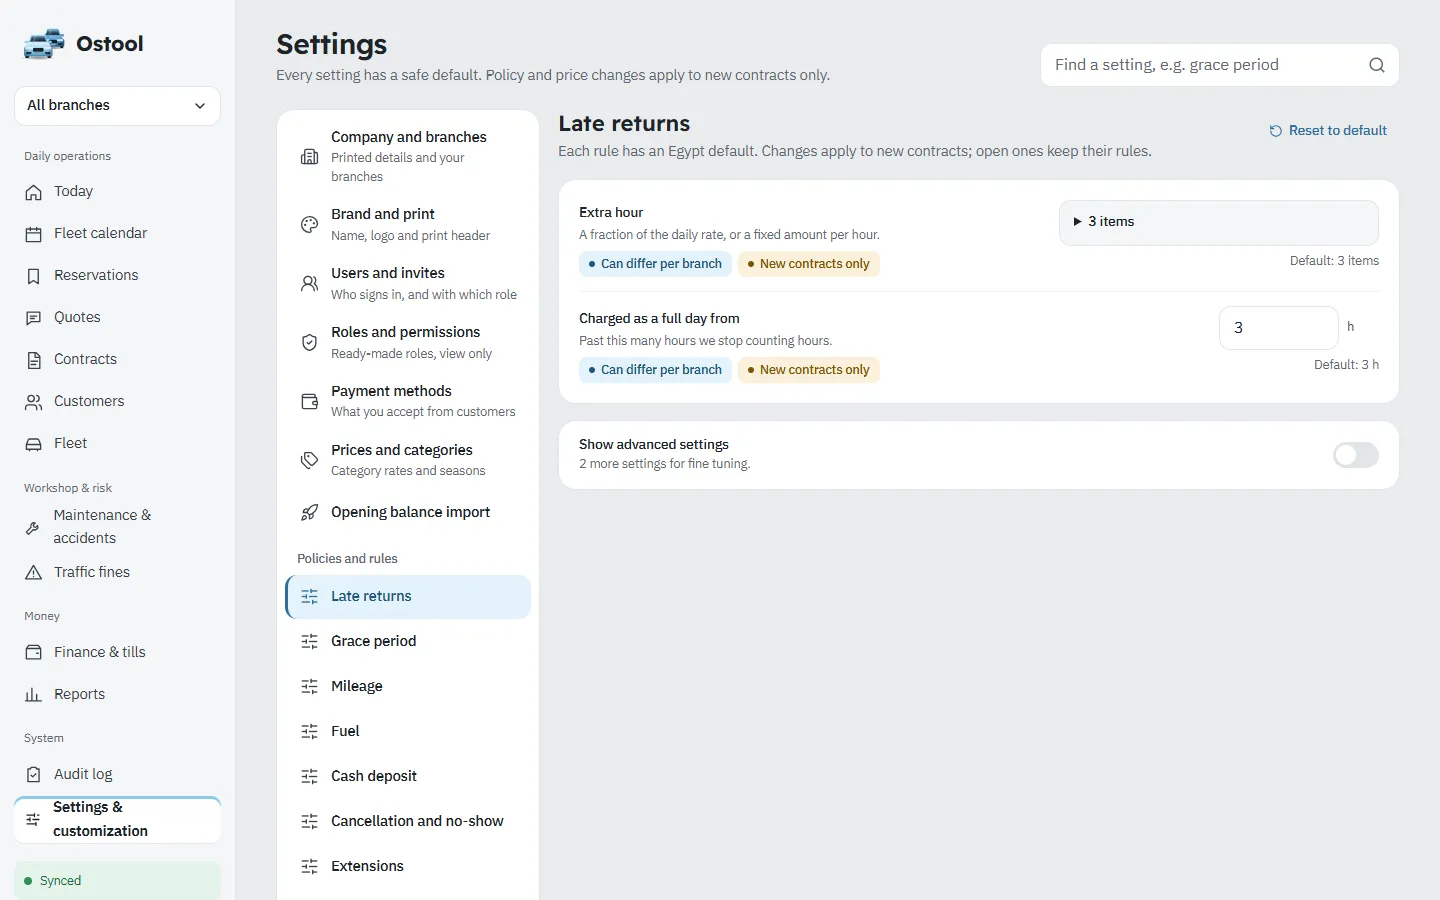The image size is (1440, 900).
Task: Click the Payment methods wallet icon
Action: [x=310, y=401]
